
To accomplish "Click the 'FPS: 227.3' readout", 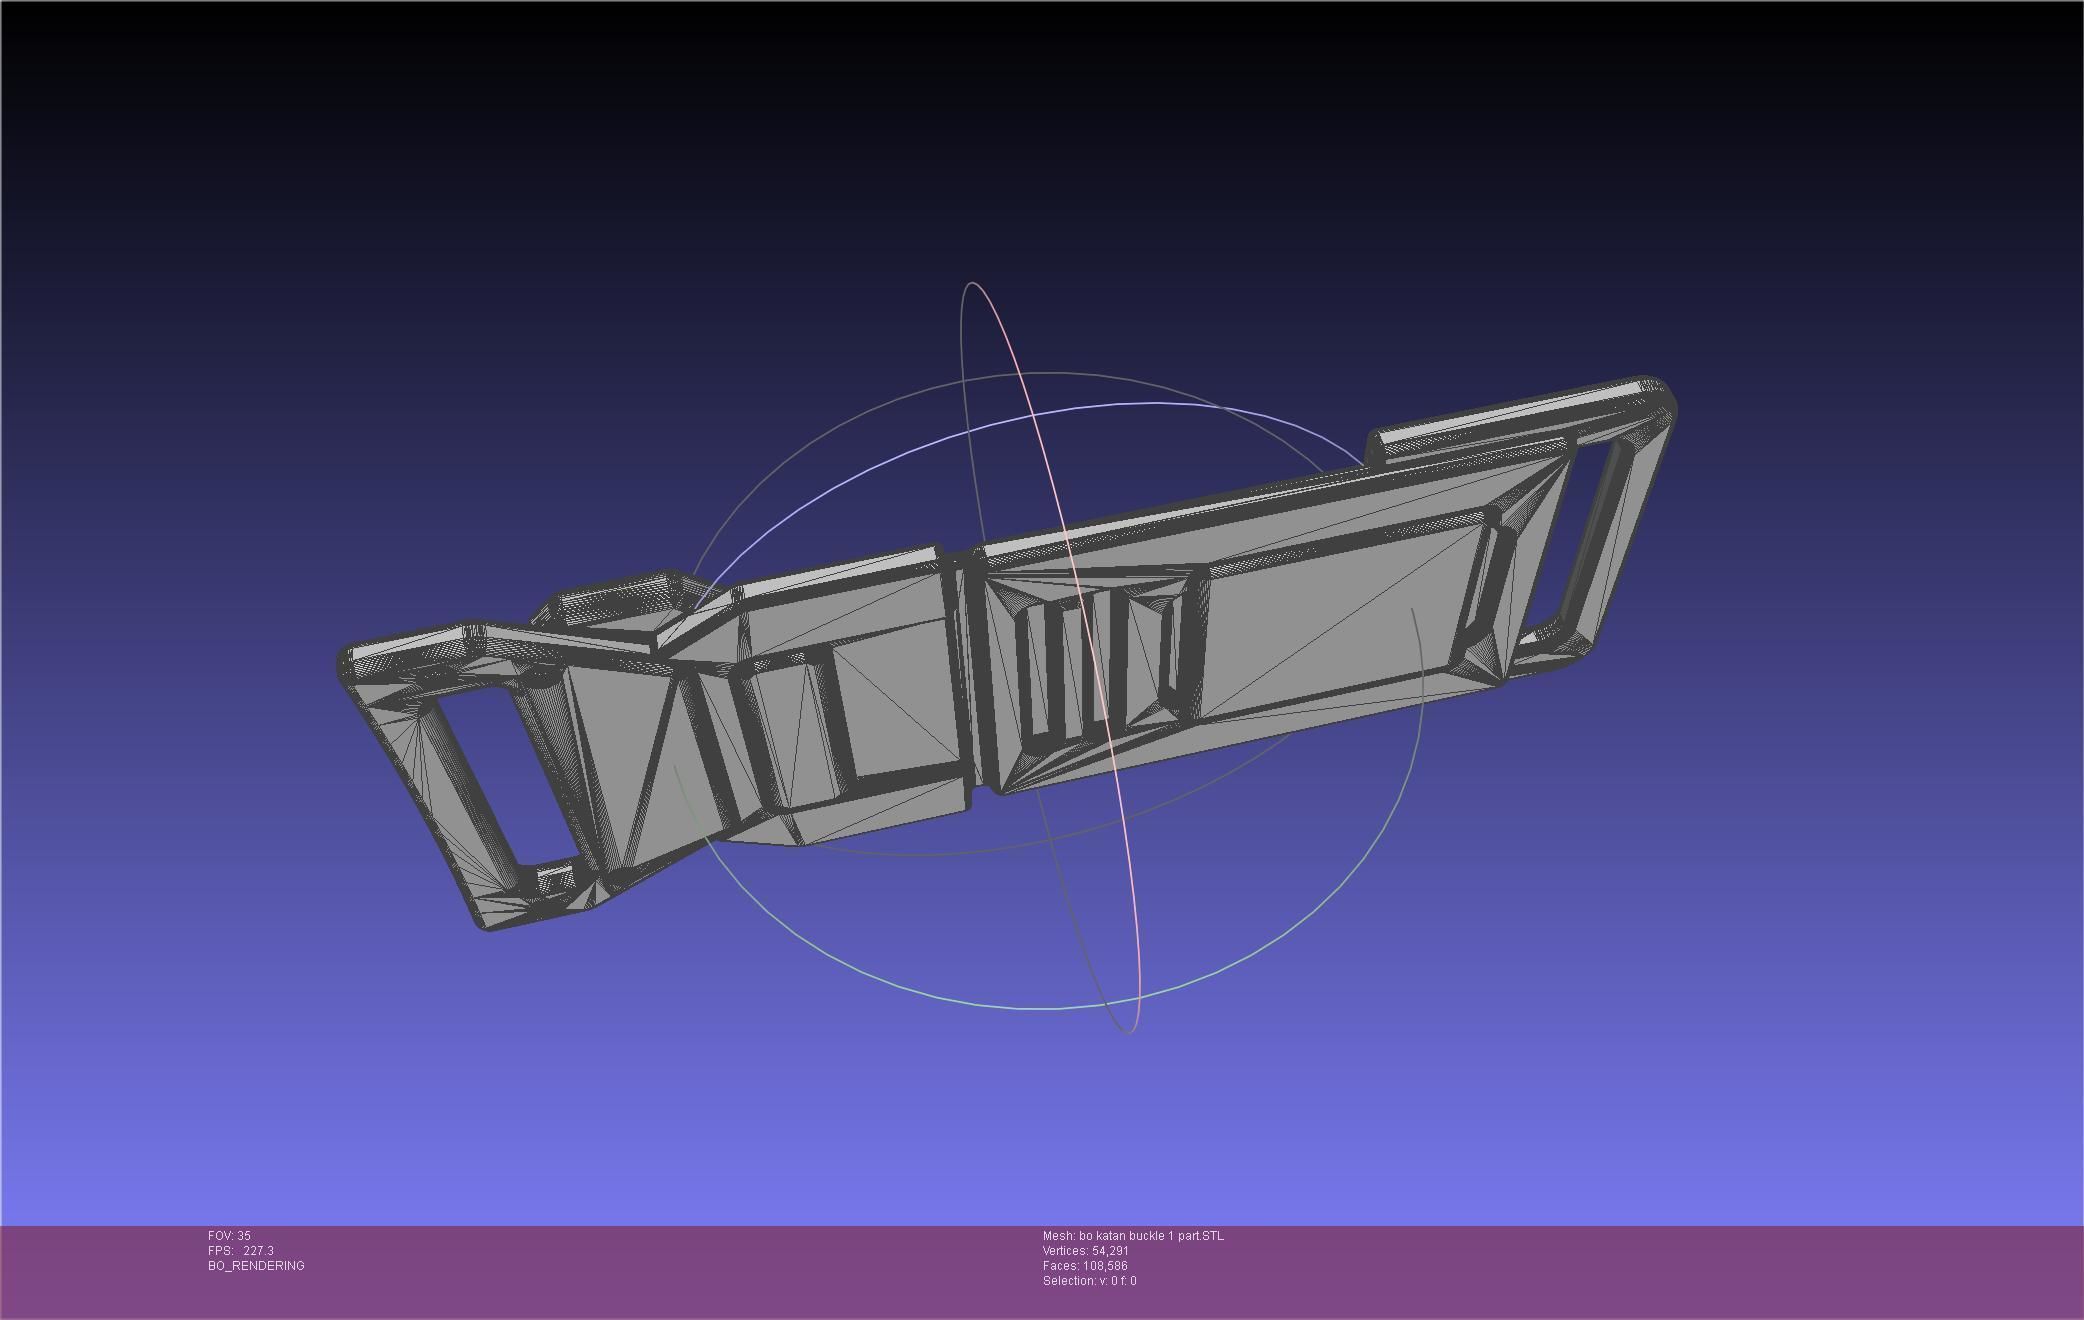I will coord(241,1251).
